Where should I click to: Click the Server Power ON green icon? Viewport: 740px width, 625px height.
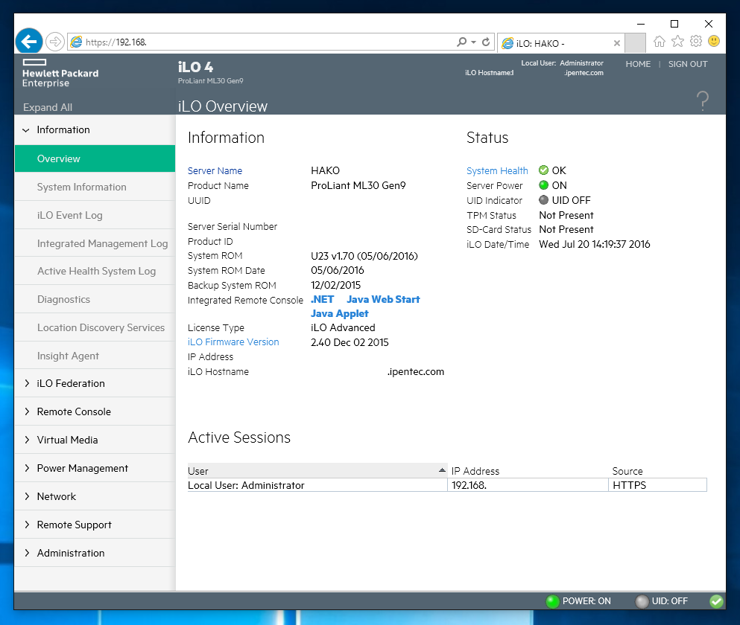point(544,185)
